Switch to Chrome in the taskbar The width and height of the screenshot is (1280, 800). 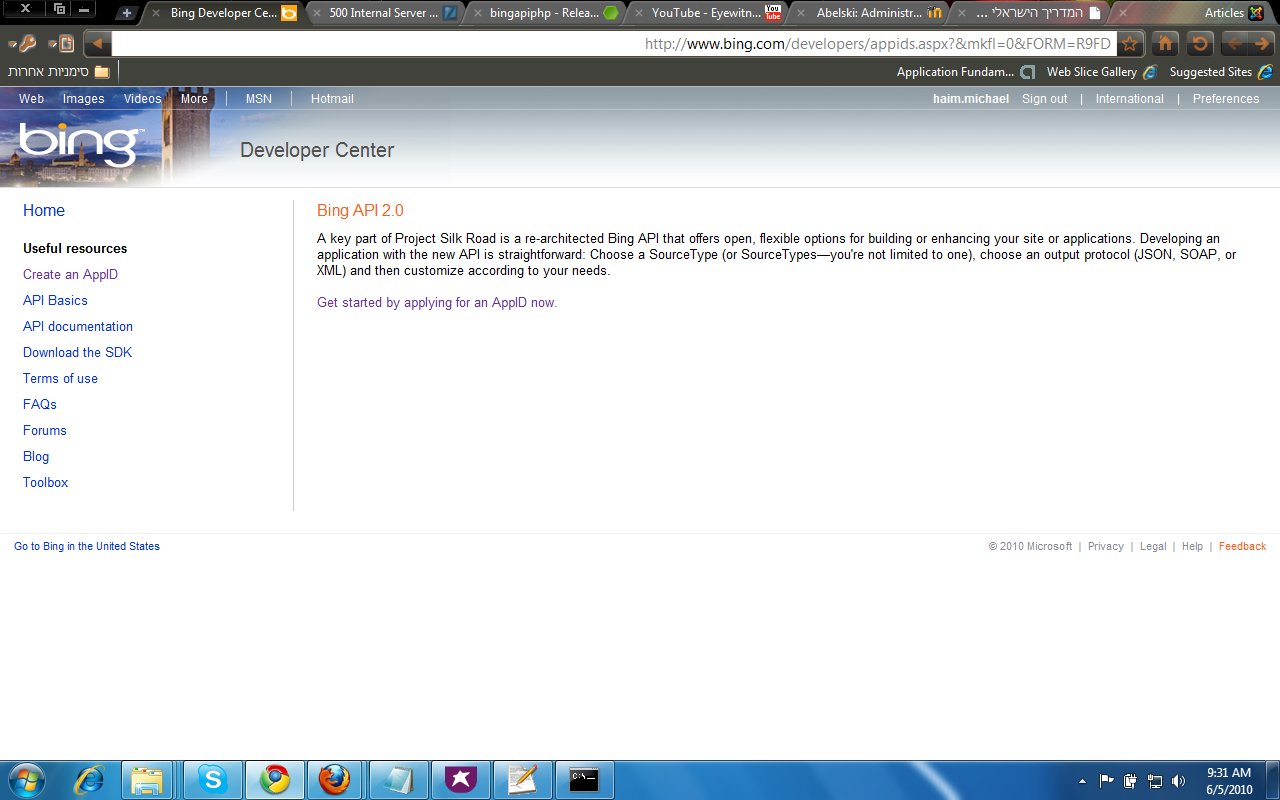[274, 780]
